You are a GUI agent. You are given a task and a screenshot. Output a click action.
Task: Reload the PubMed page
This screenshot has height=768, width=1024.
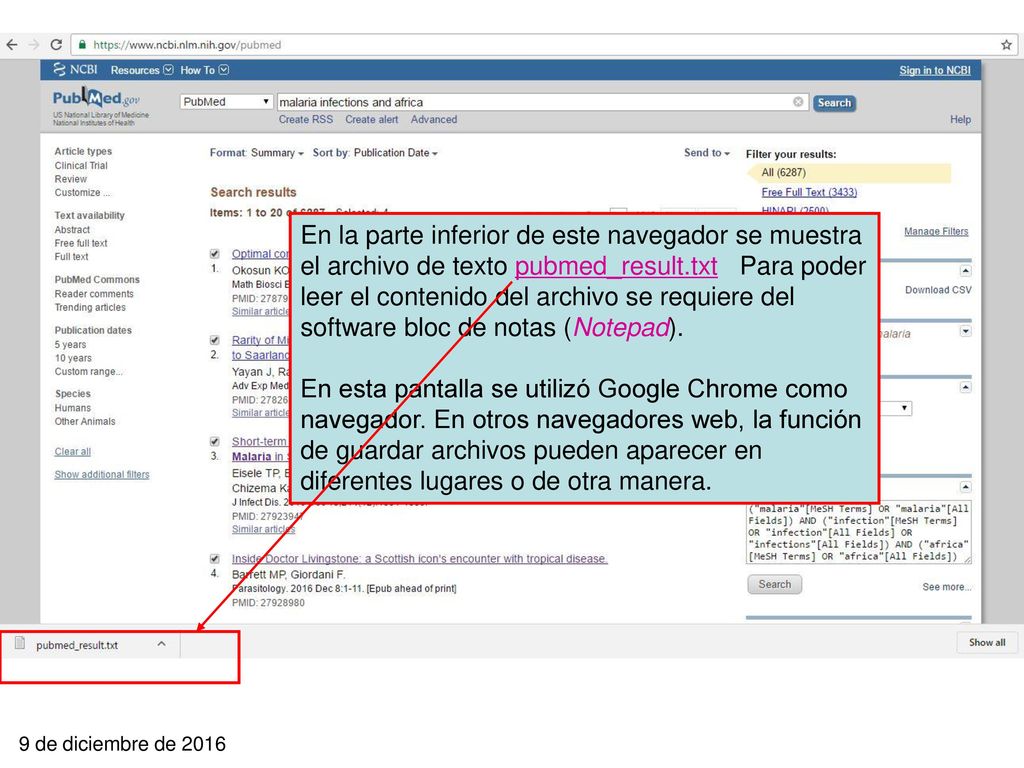[56, 44]
